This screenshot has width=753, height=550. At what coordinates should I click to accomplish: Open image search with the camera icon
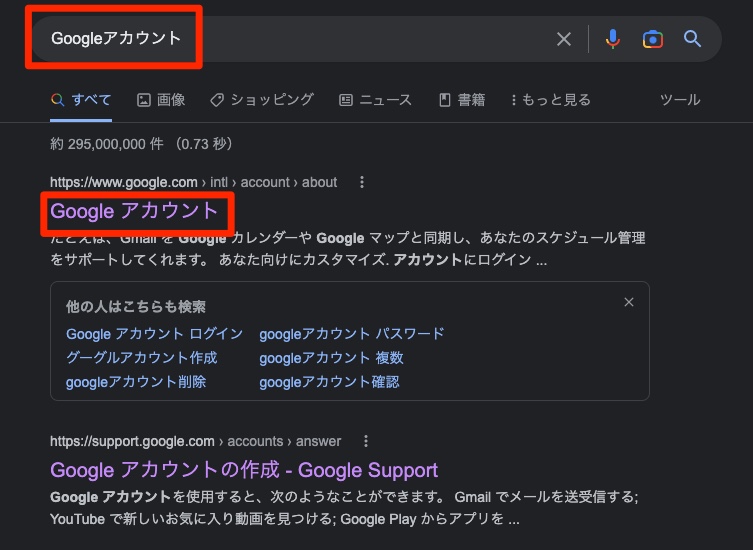[x=653, y=39]
